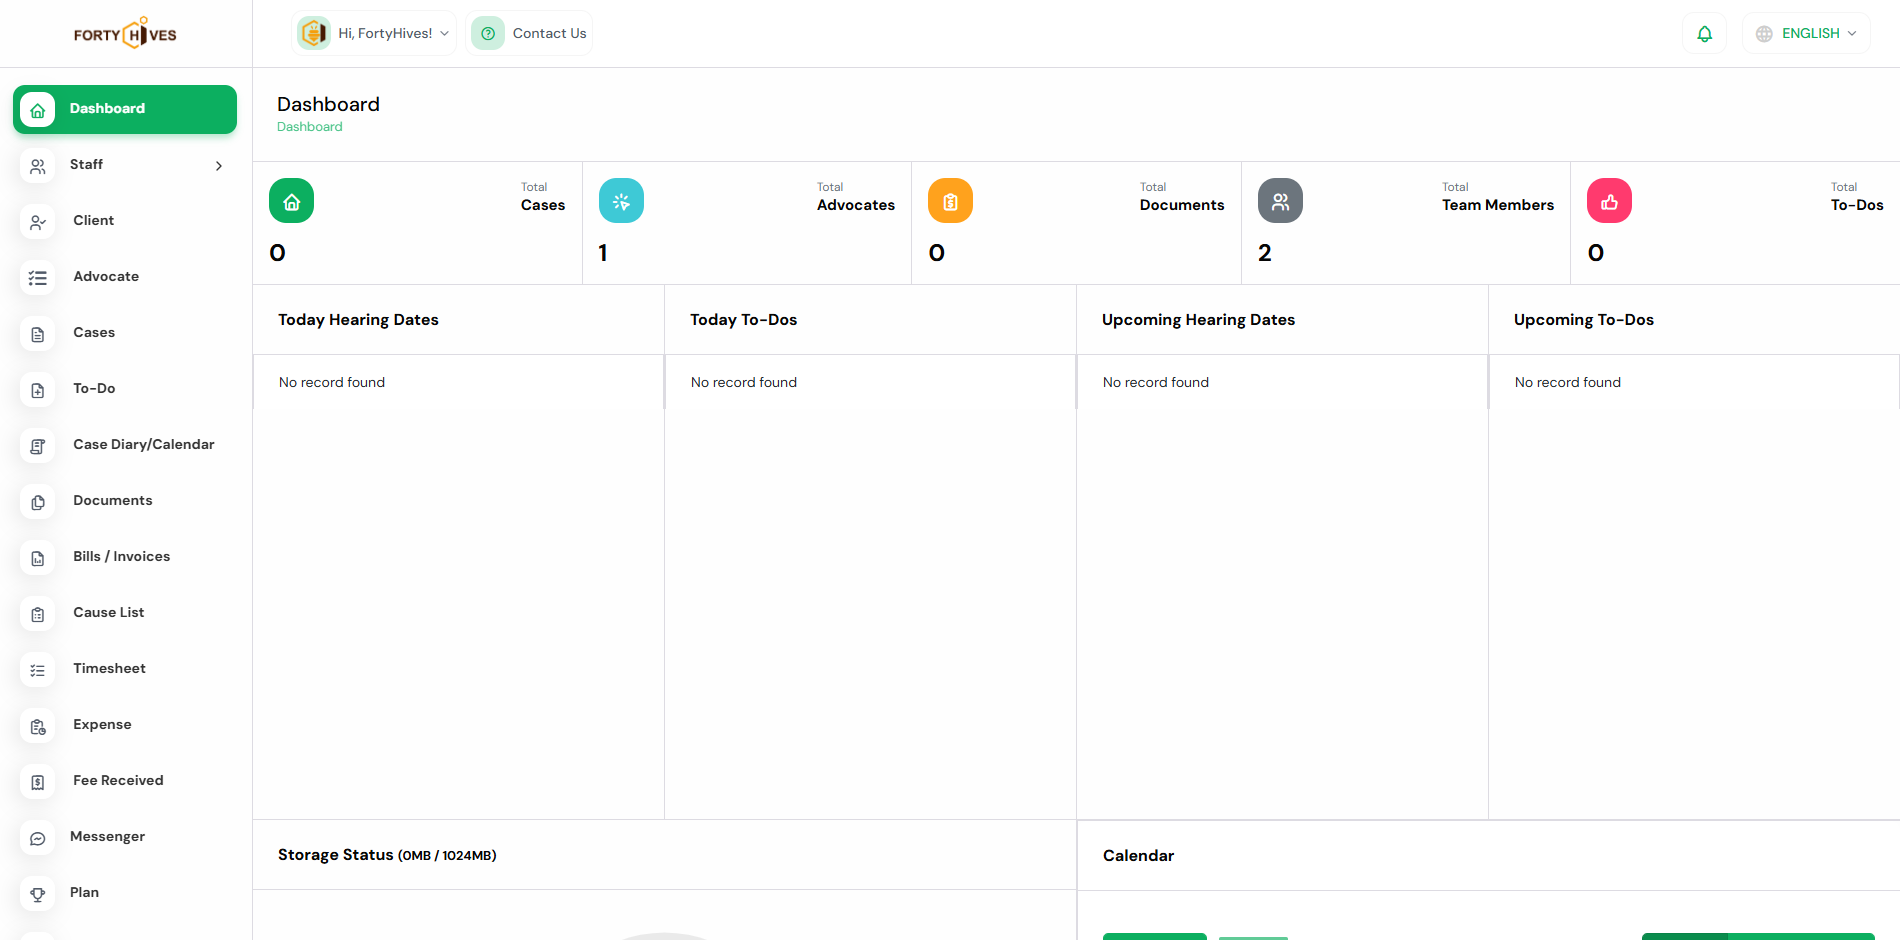Viewport: 1900px width, 940px height.
Task: Click the Client sidebar icon
Action: point(38,222)
